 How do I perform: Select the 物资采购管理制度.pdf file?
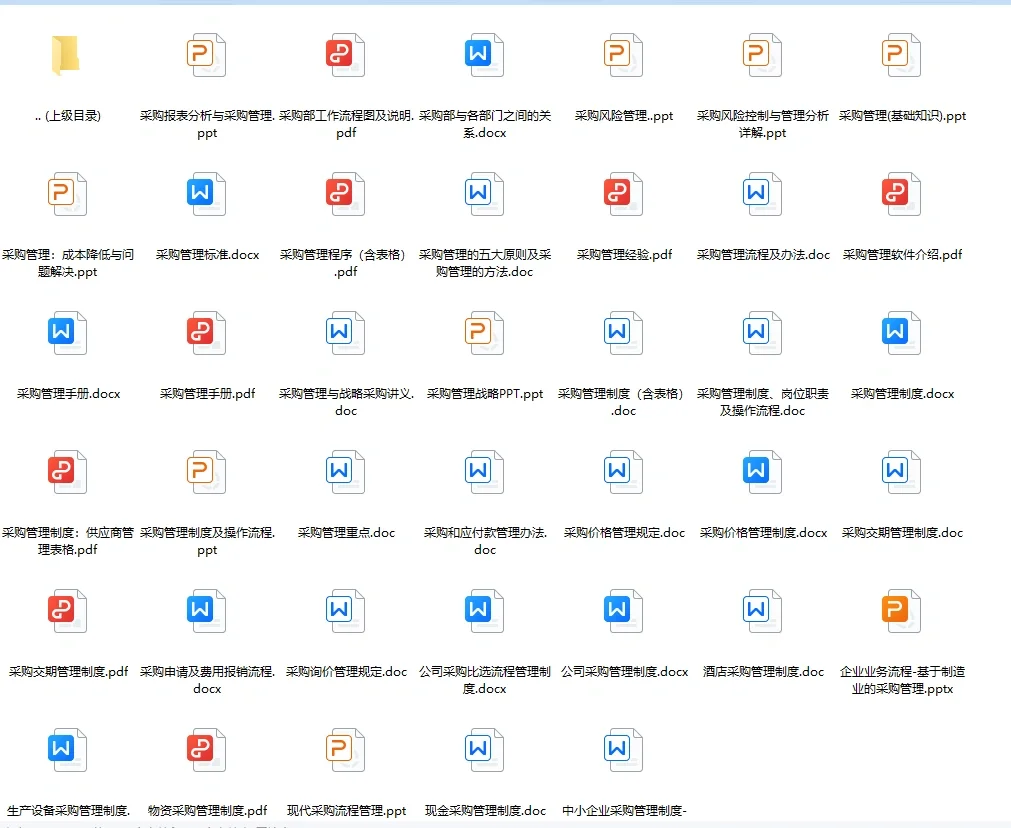pos(206,750)
